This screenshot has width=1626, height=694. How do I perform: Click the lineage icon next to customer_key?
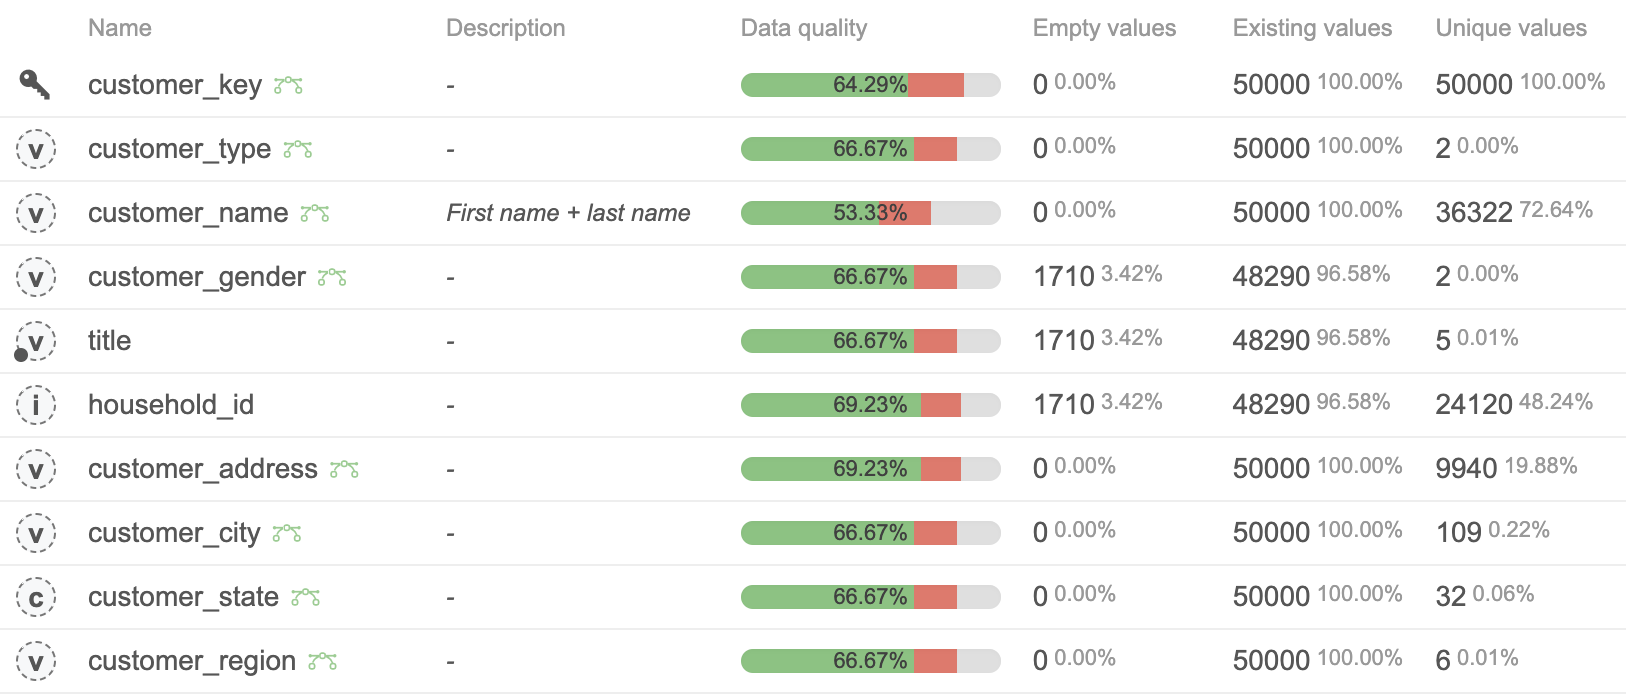point(289,86)
